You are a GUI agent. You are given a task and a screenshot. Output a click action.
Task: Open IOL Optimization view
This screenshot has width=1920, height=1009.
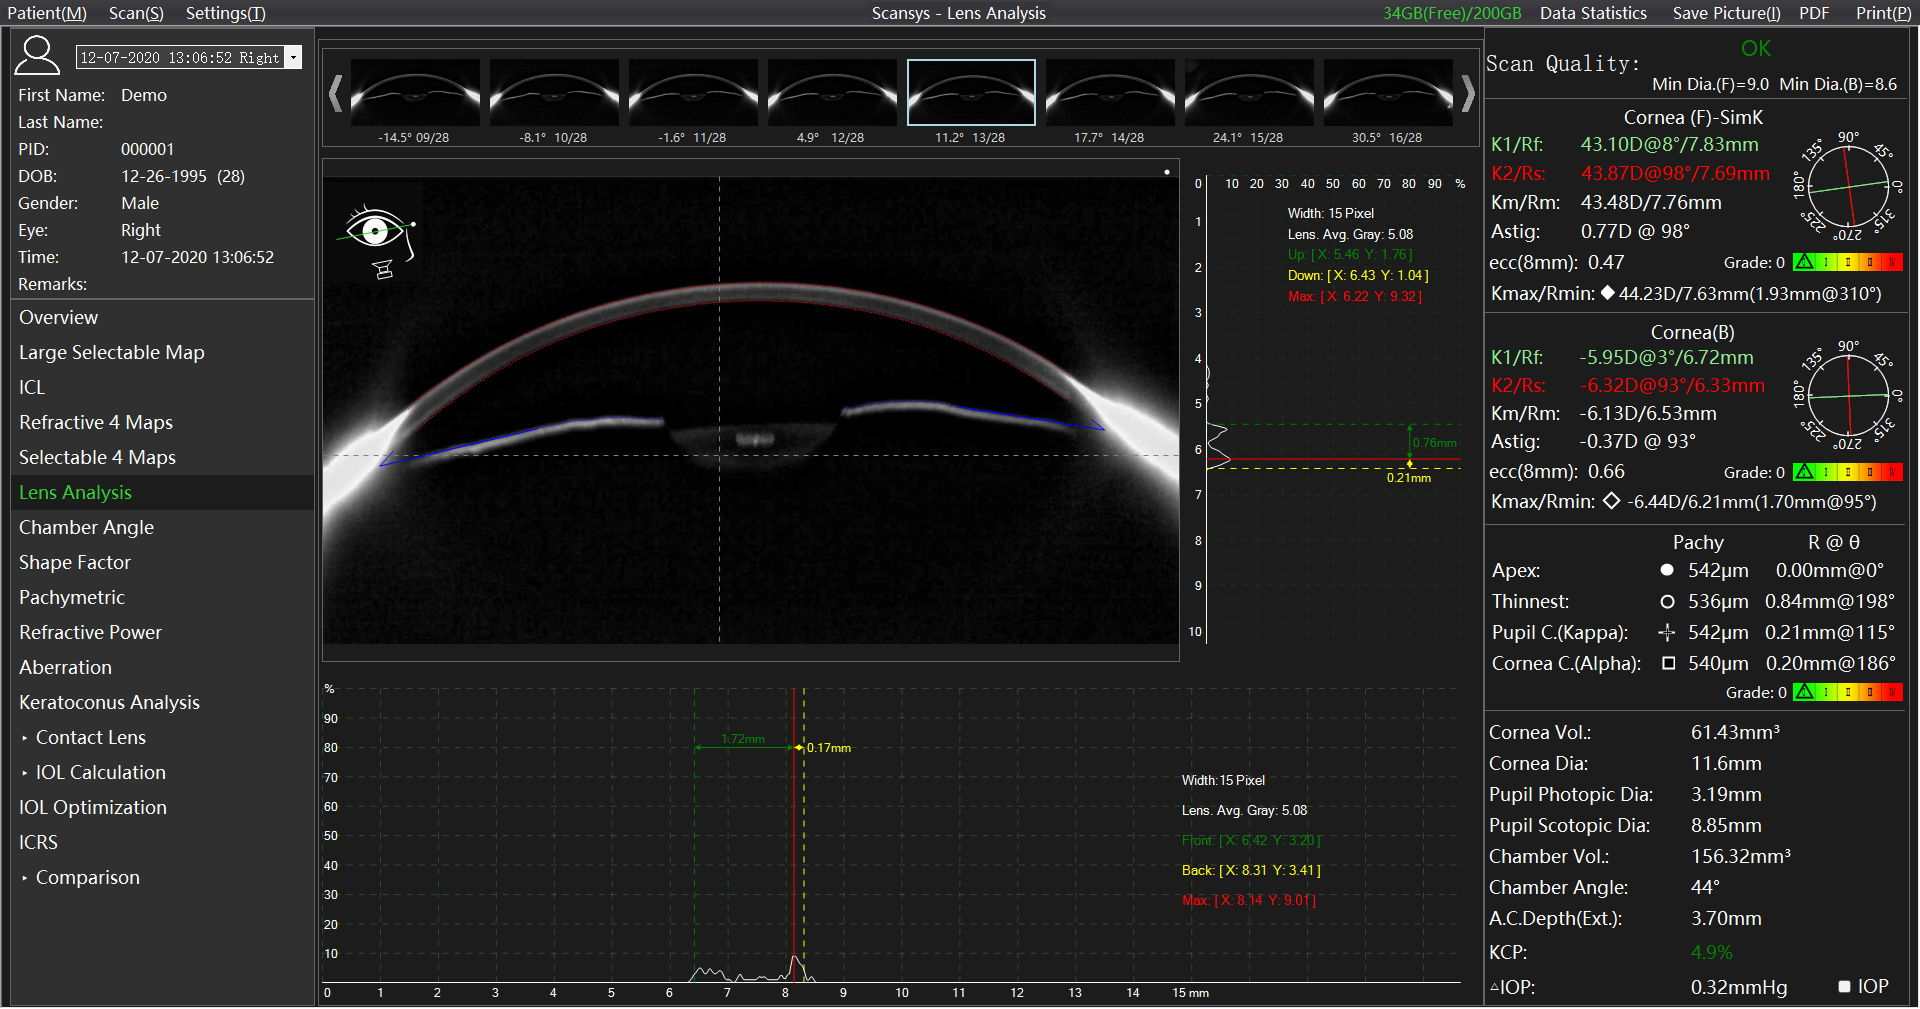point(162,807)
